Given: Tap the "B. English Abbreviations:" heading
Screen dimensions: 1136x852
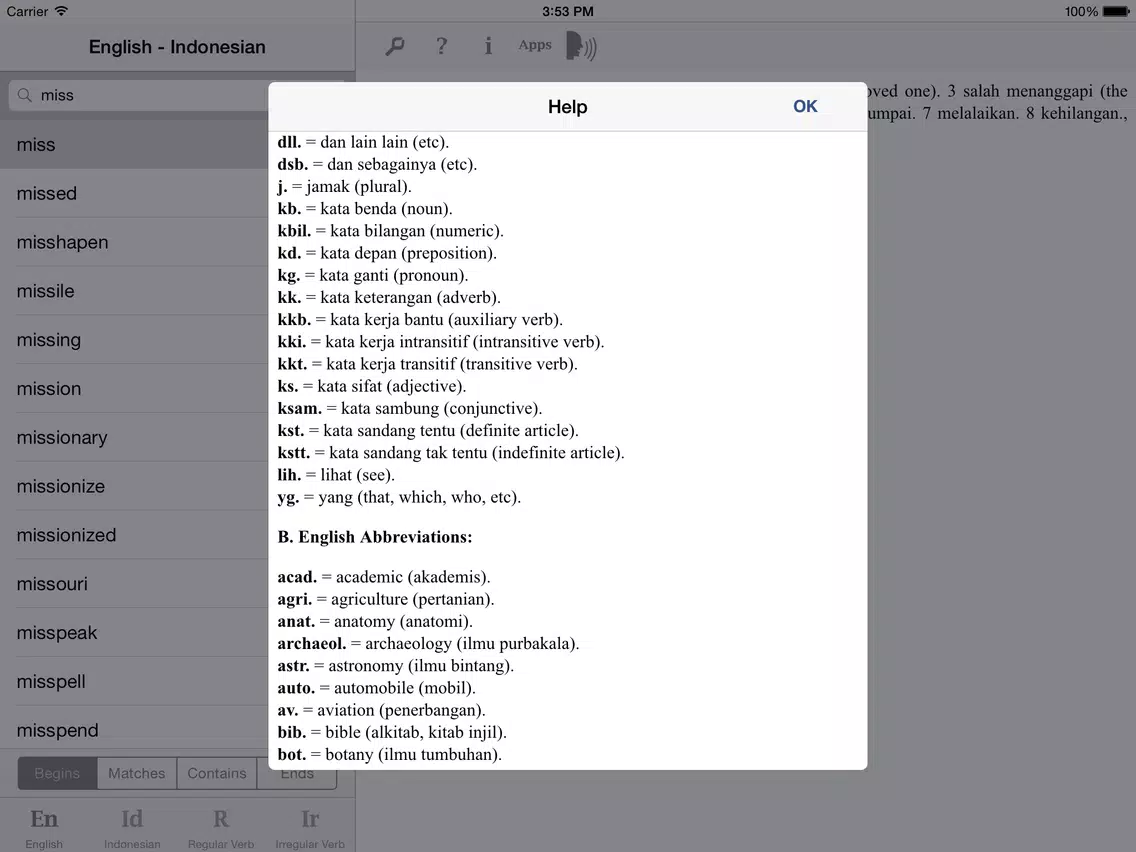Looking at the screenshot, I should [375, 537].
